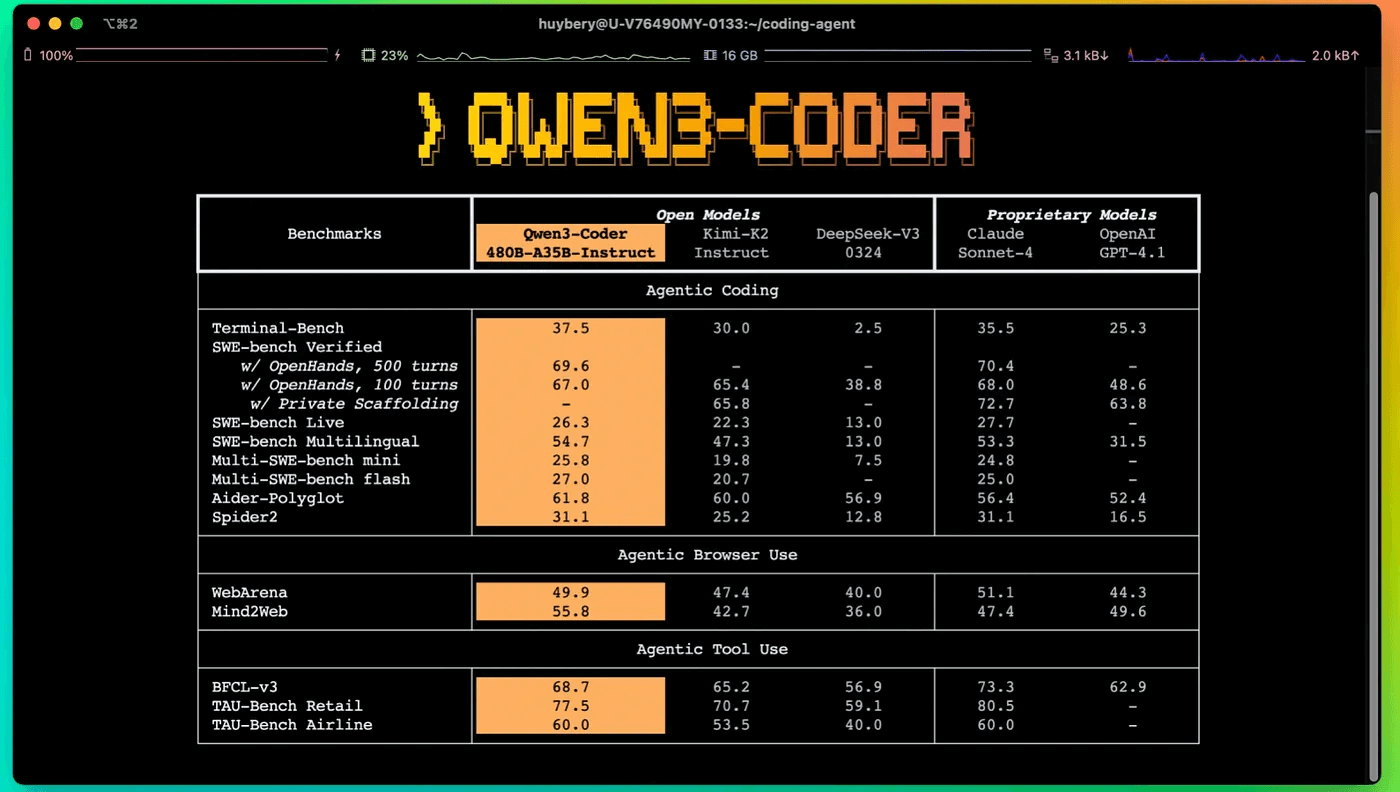Image resolution: width=1400 pixels, height=792 pixels.
Task: Click Claude's 70.4 score for 500 turns
Action: tap(995, 366)
